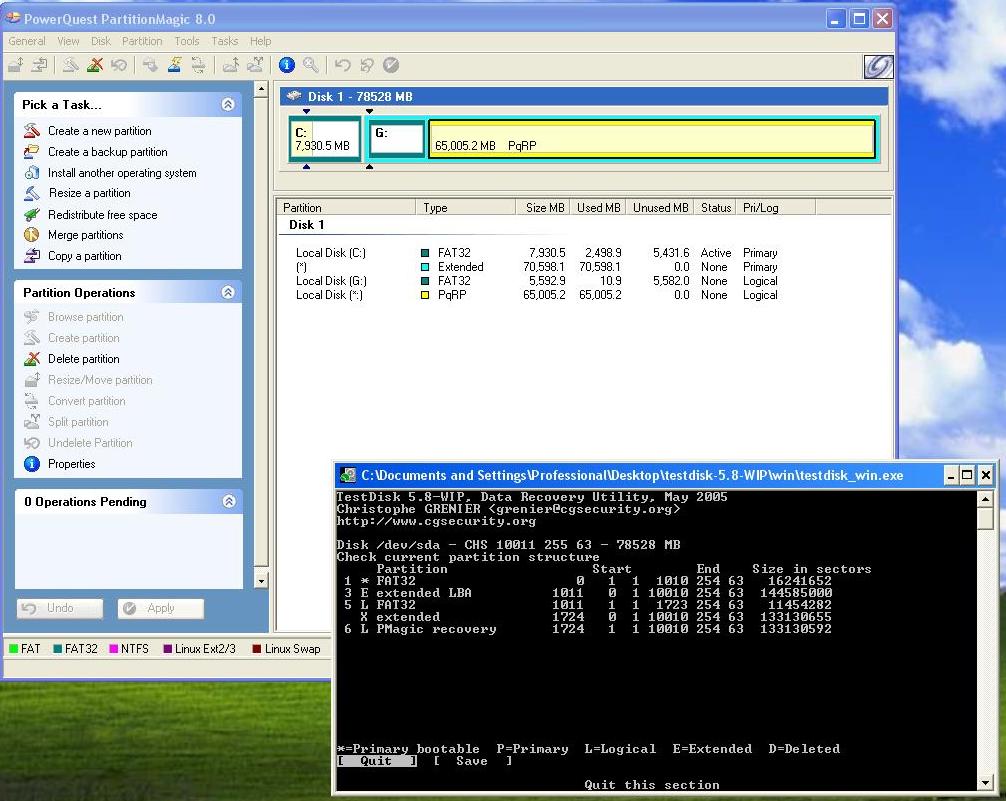Viewport: 1006px width, 801px height.
Task: Click the Delete partition icon in Partition Operations
Action: coord(31,359)
